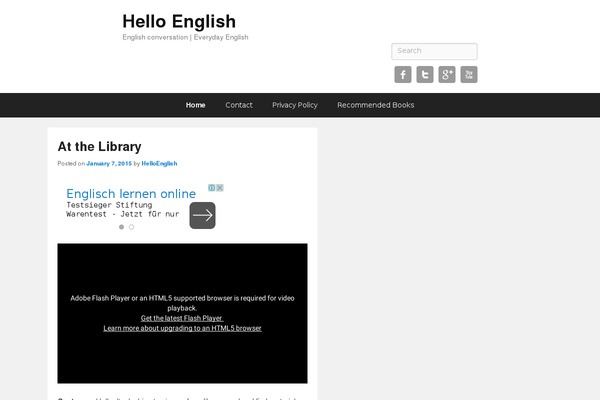Open the YouTube social icon

469,75
